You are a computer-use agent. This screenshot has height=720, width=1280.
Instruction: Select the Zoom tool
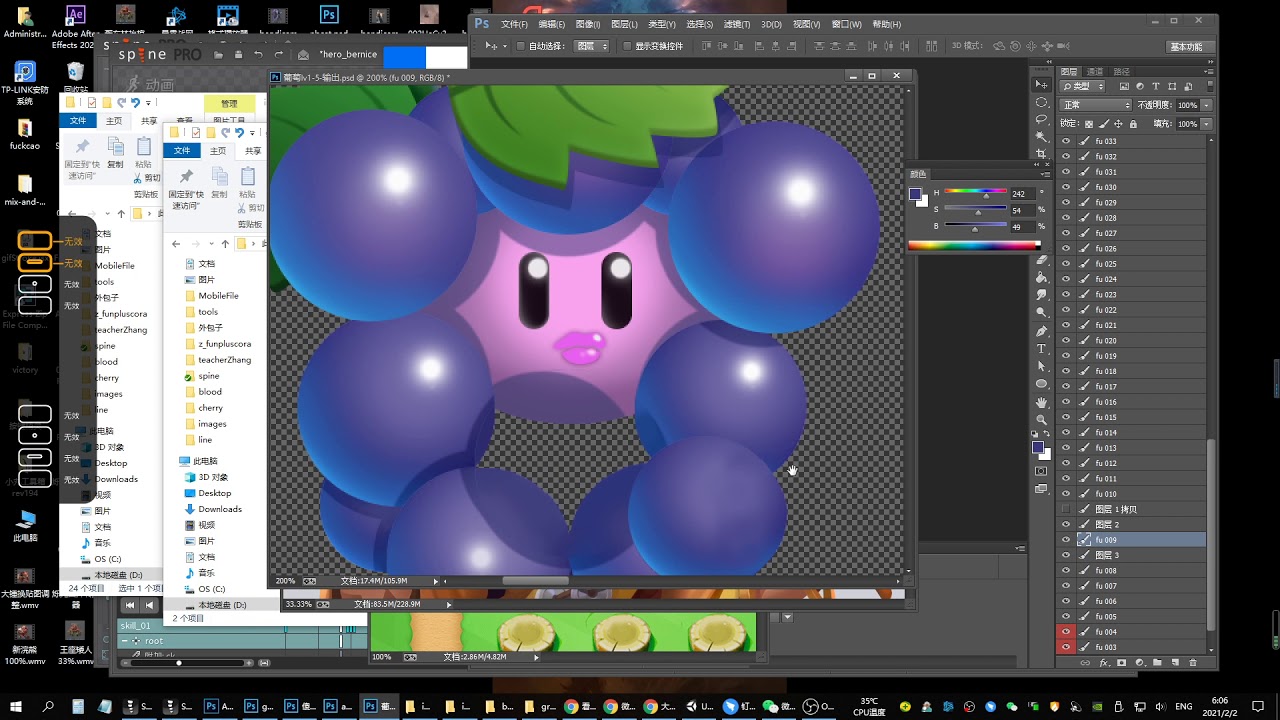click(x=1041, y=420)
